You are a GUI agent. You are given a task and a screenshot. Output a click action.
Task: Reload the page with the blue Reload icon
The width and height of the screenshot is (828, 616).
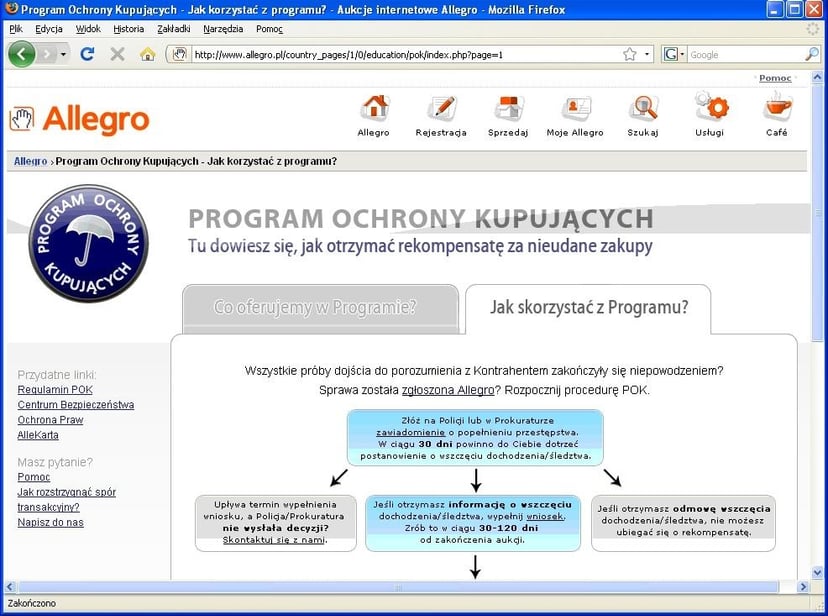coord(87,54)
